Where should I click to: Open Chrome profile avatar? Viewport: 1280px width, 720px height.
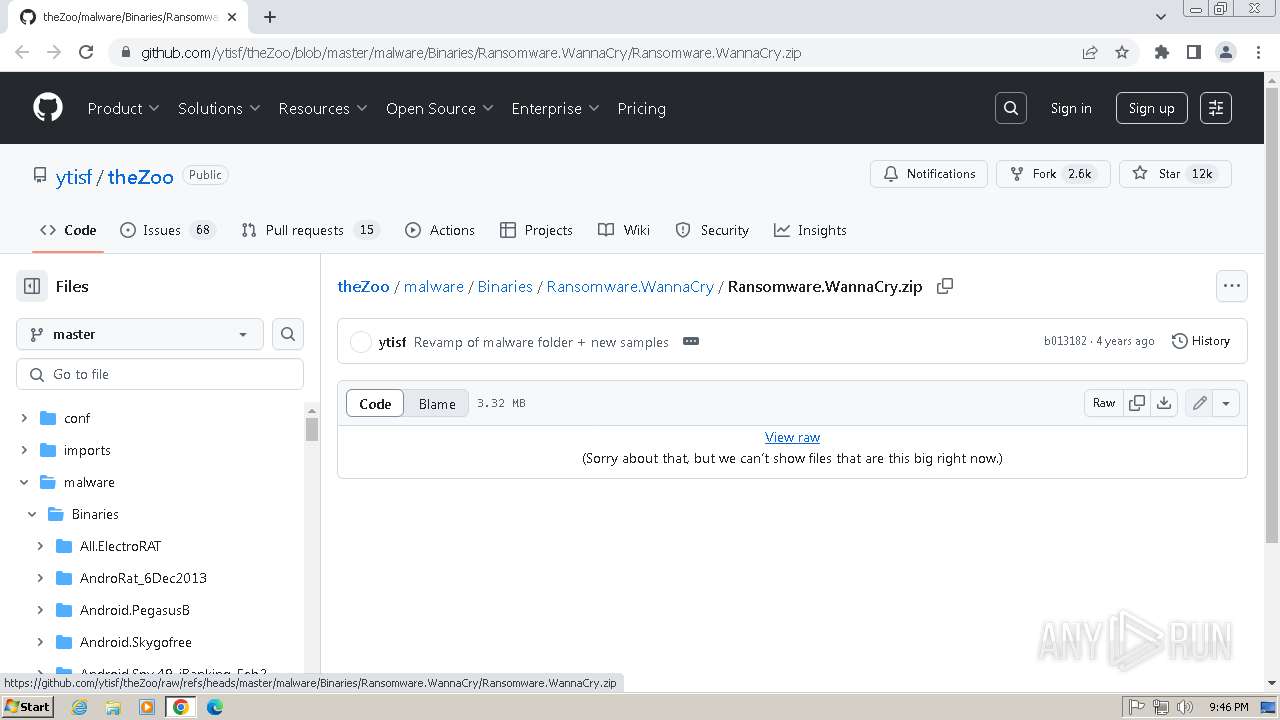(1226, 52)
